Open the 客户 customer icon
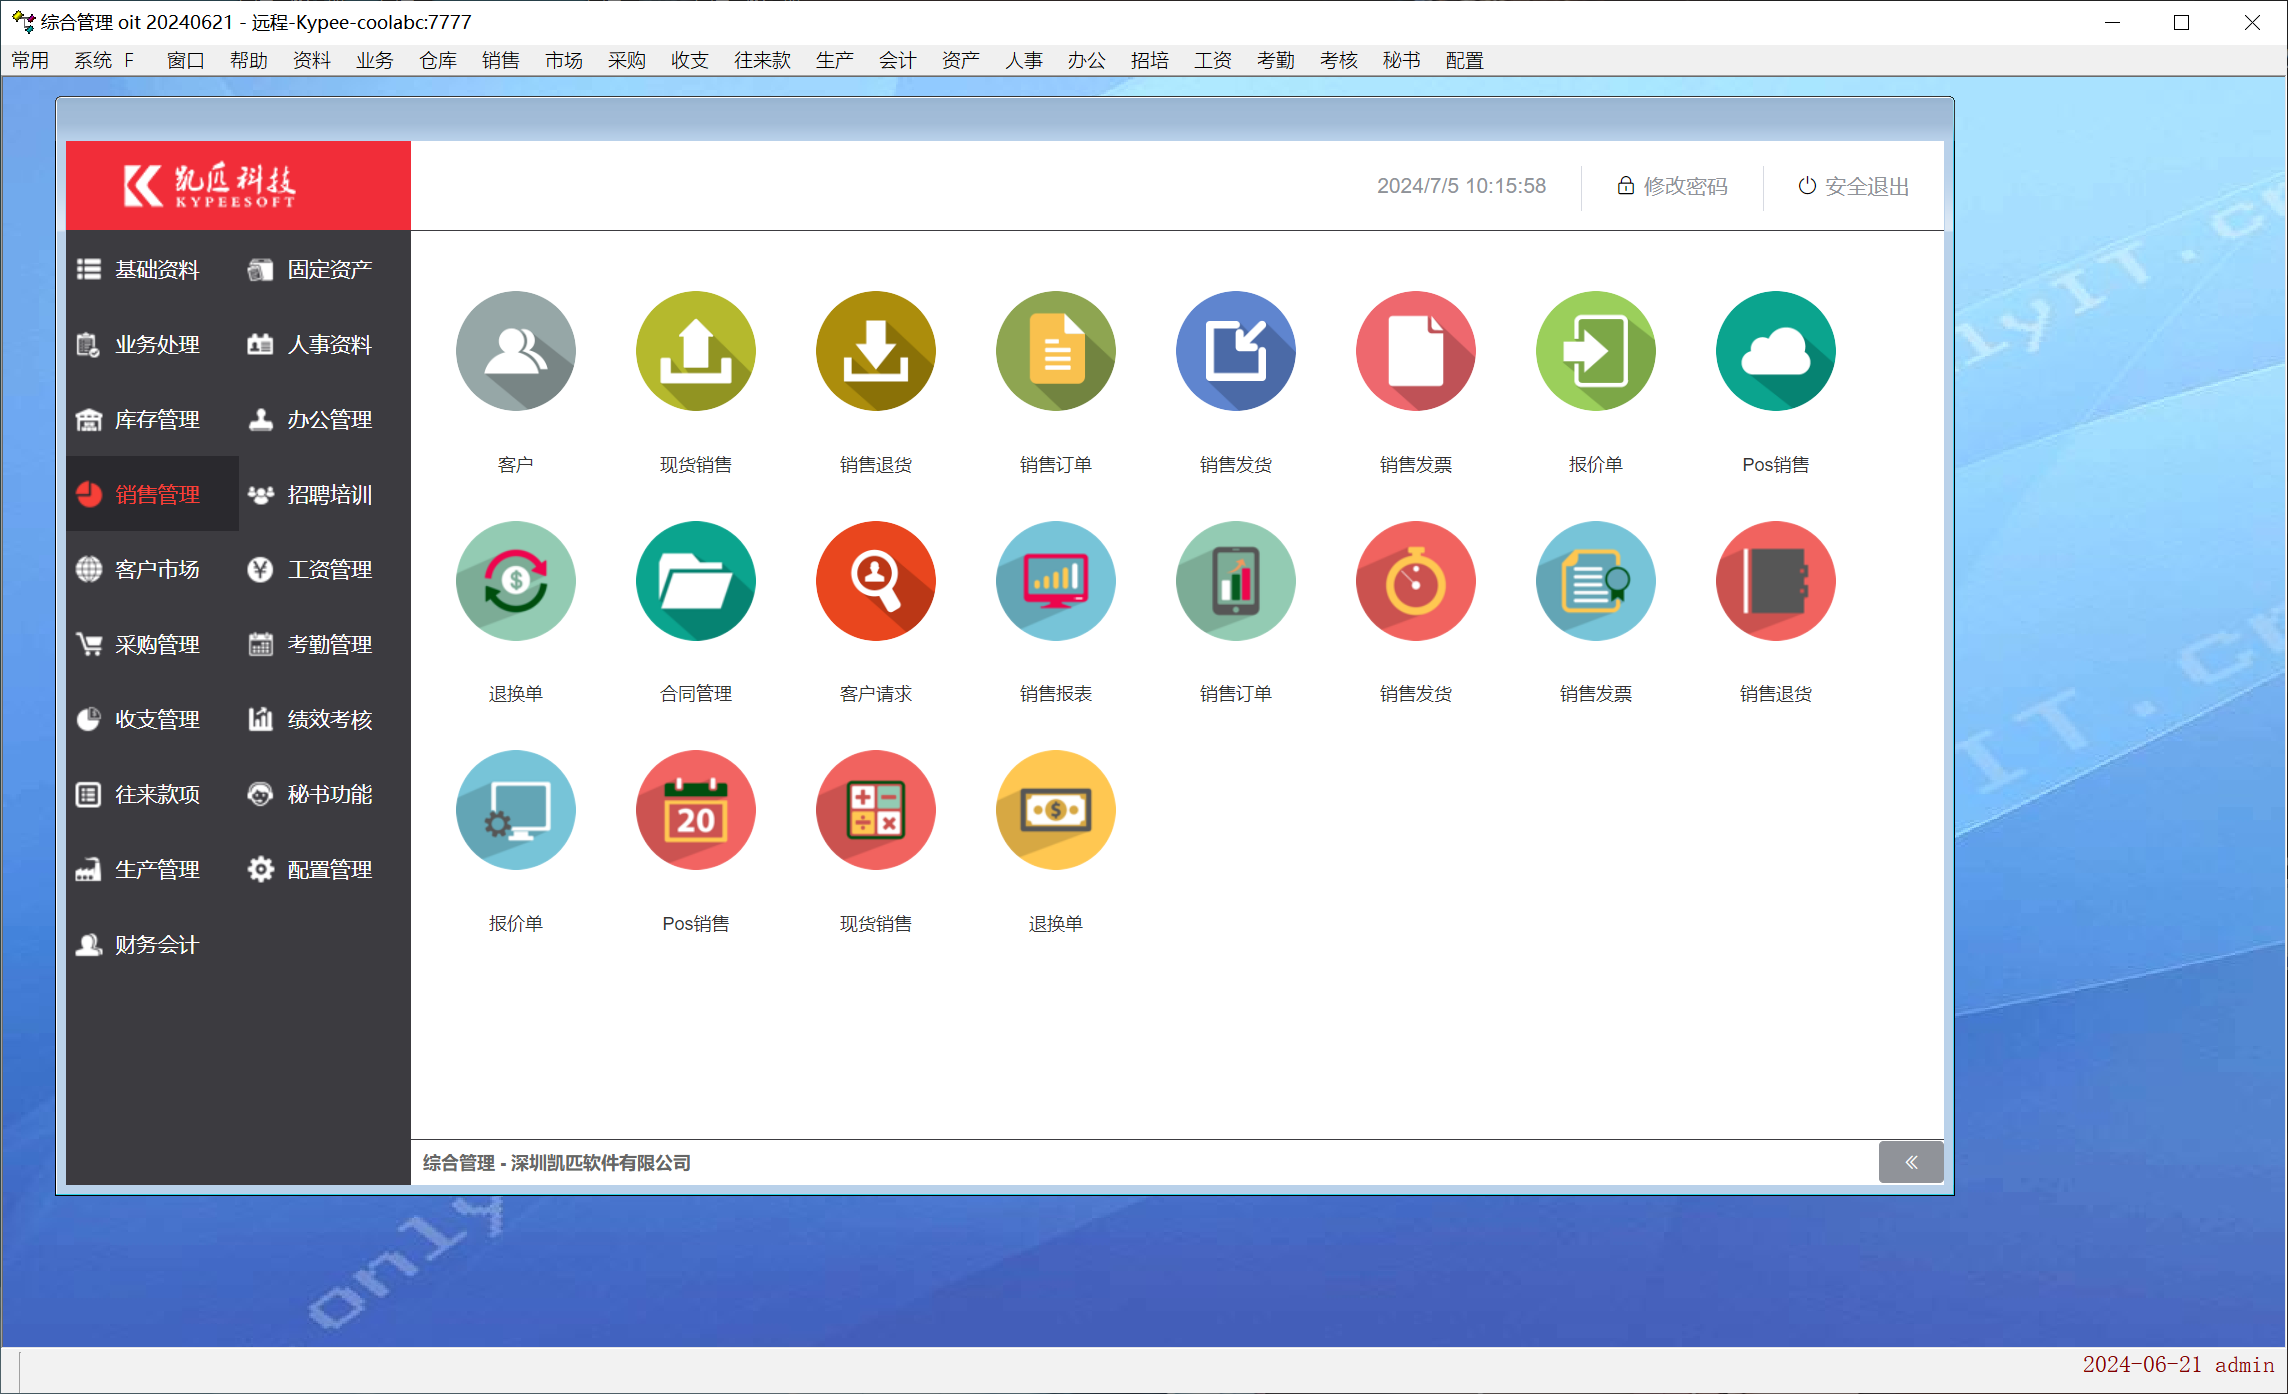The height and width of the screenshot is (1394, 2288). 515,351
